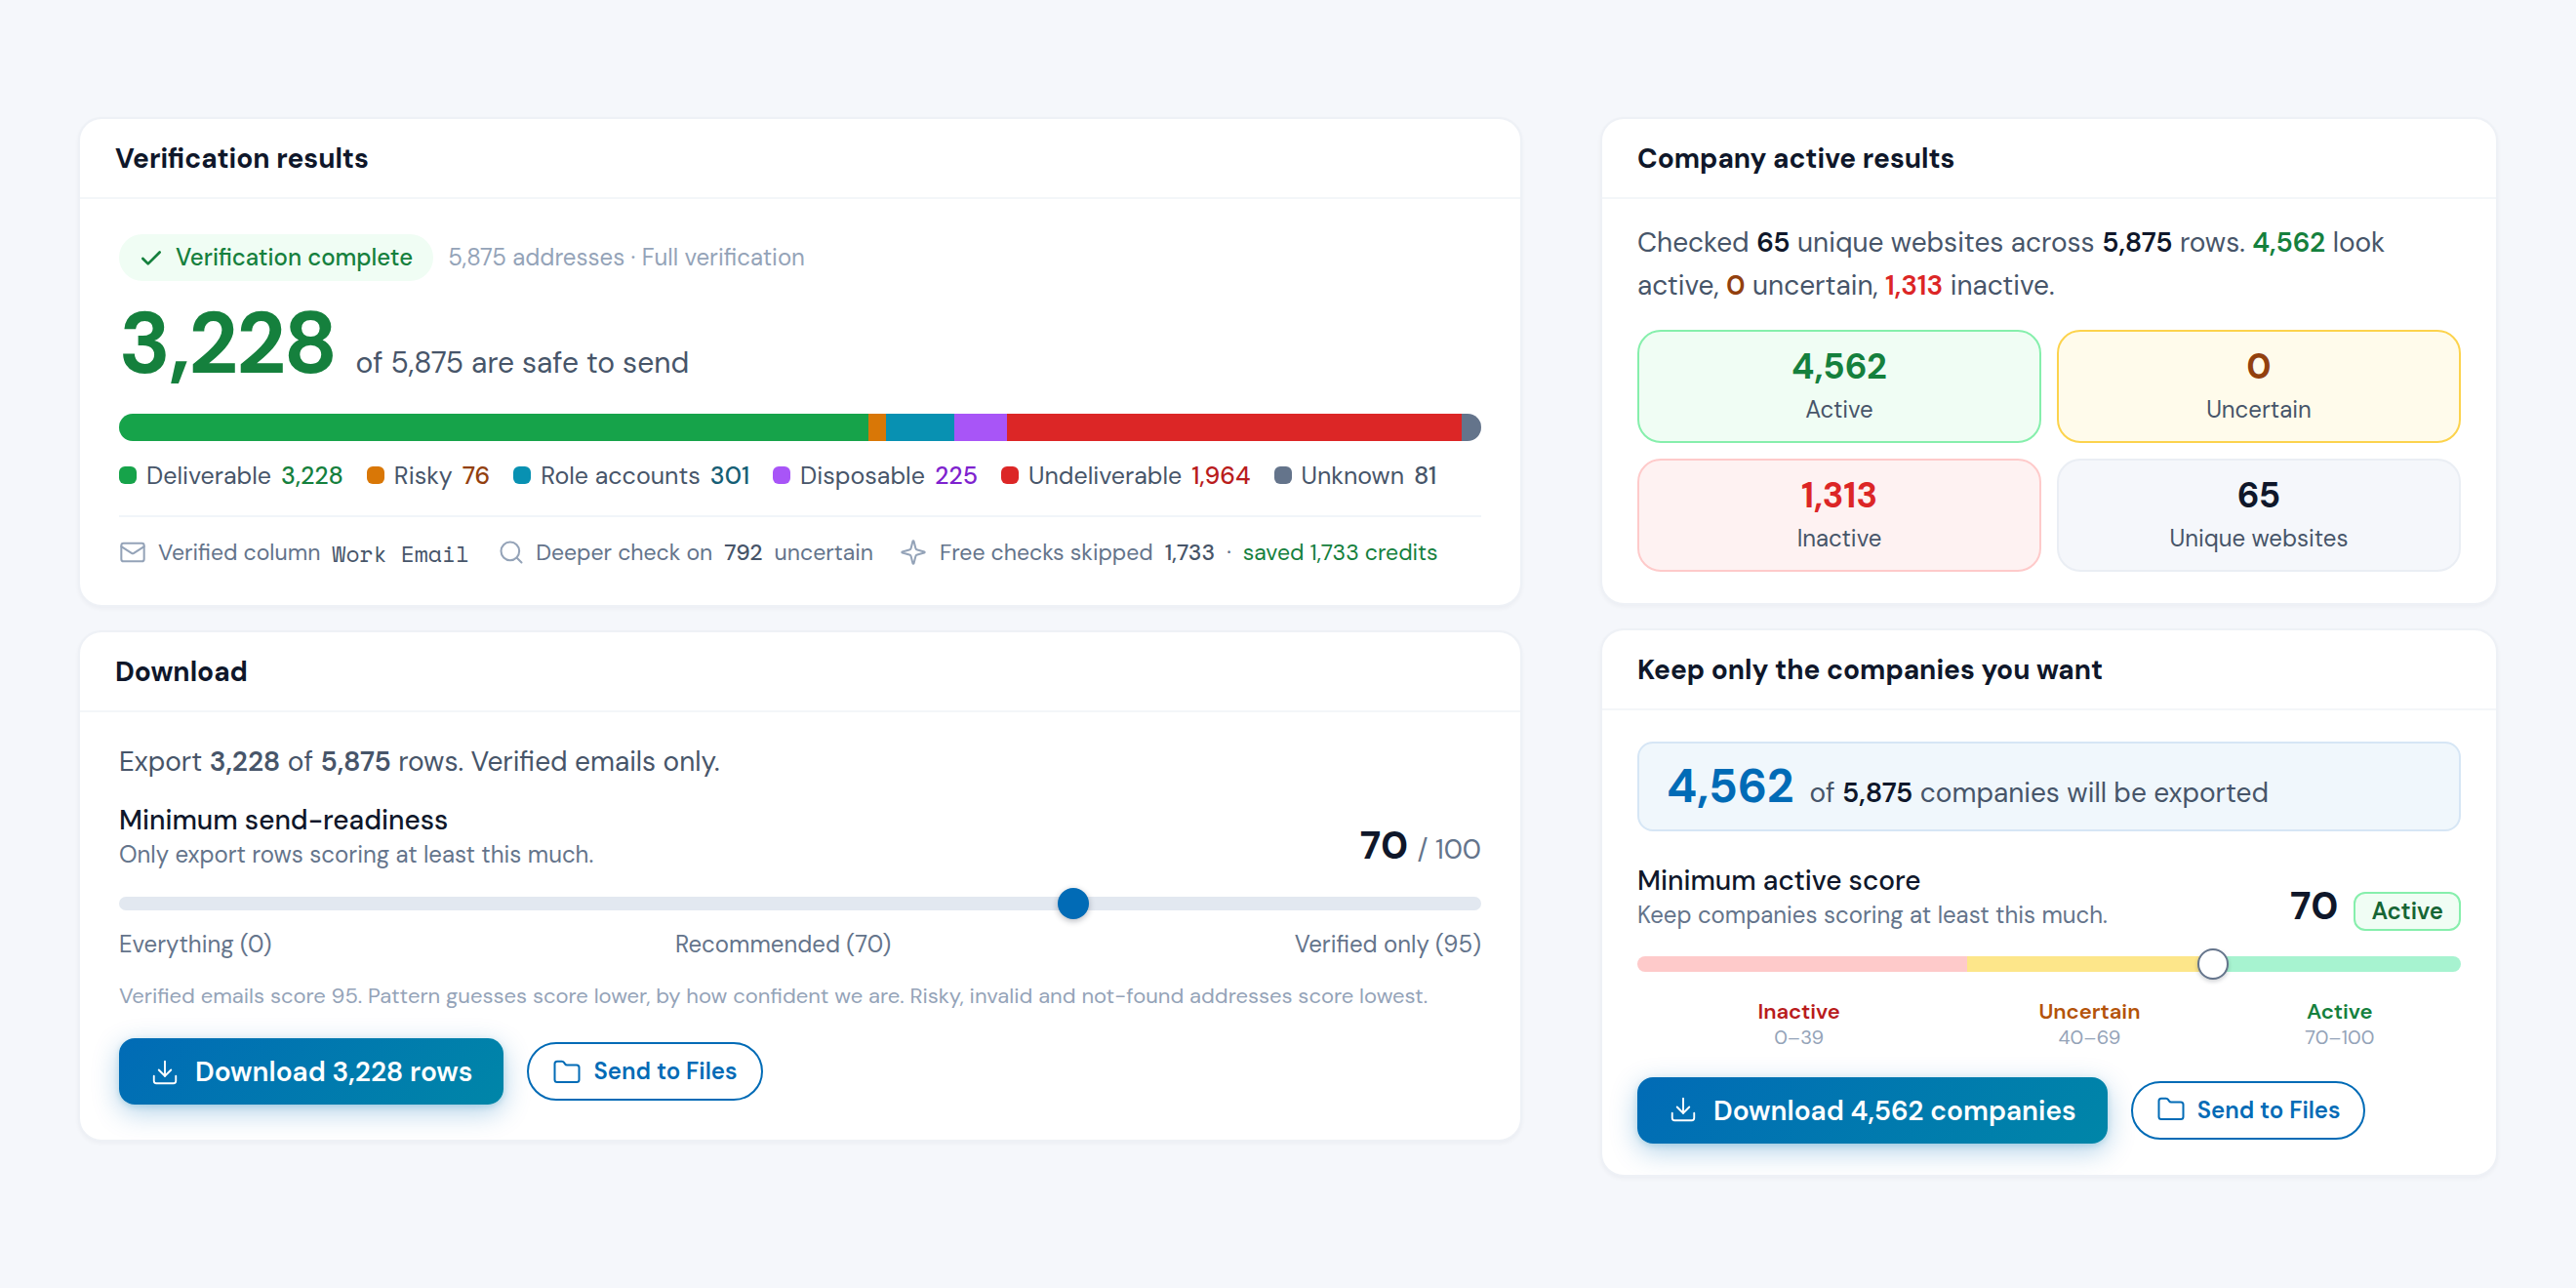The image size is (2576, 1288).
Task: Click the Active 70–100 range label
Action: pos(2339,1024)
